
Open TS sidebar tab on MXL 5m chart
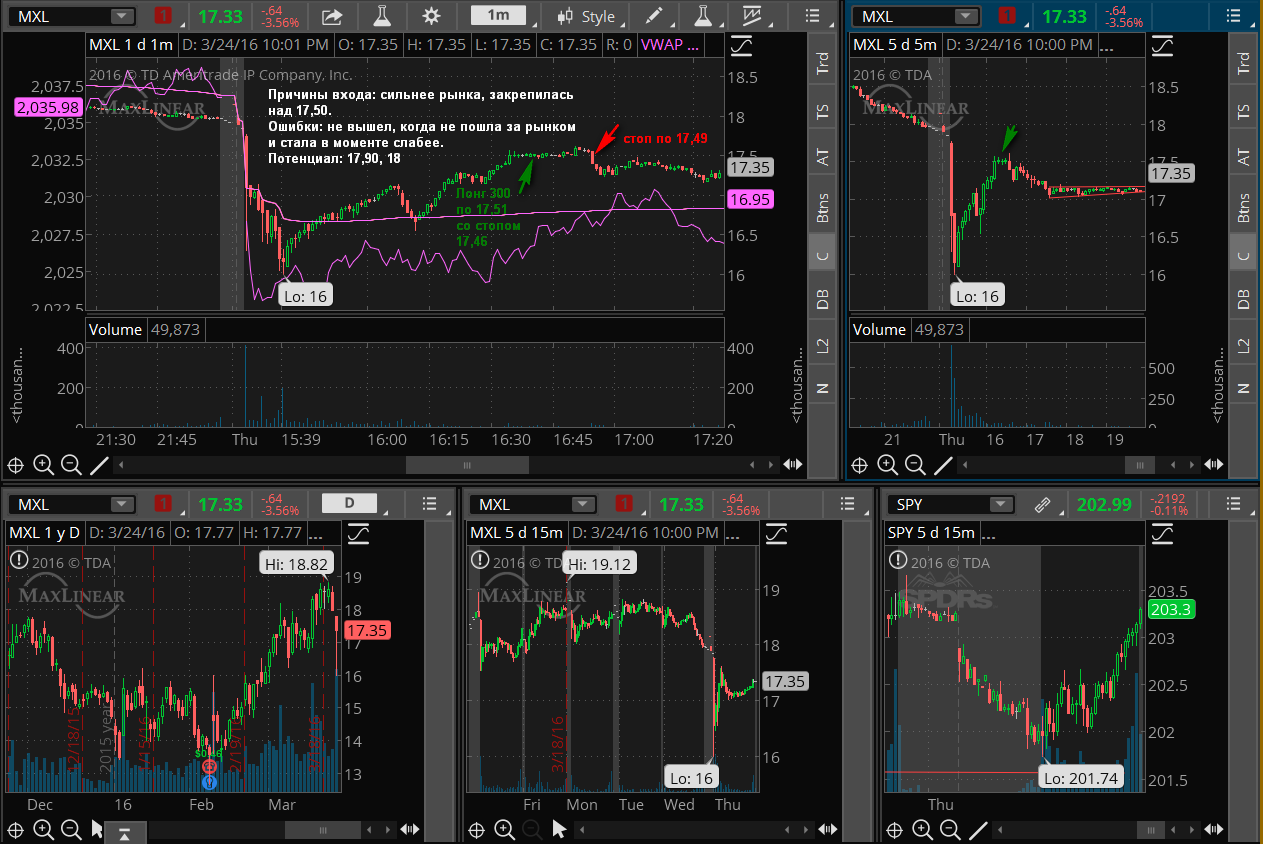coord(1243,112)
